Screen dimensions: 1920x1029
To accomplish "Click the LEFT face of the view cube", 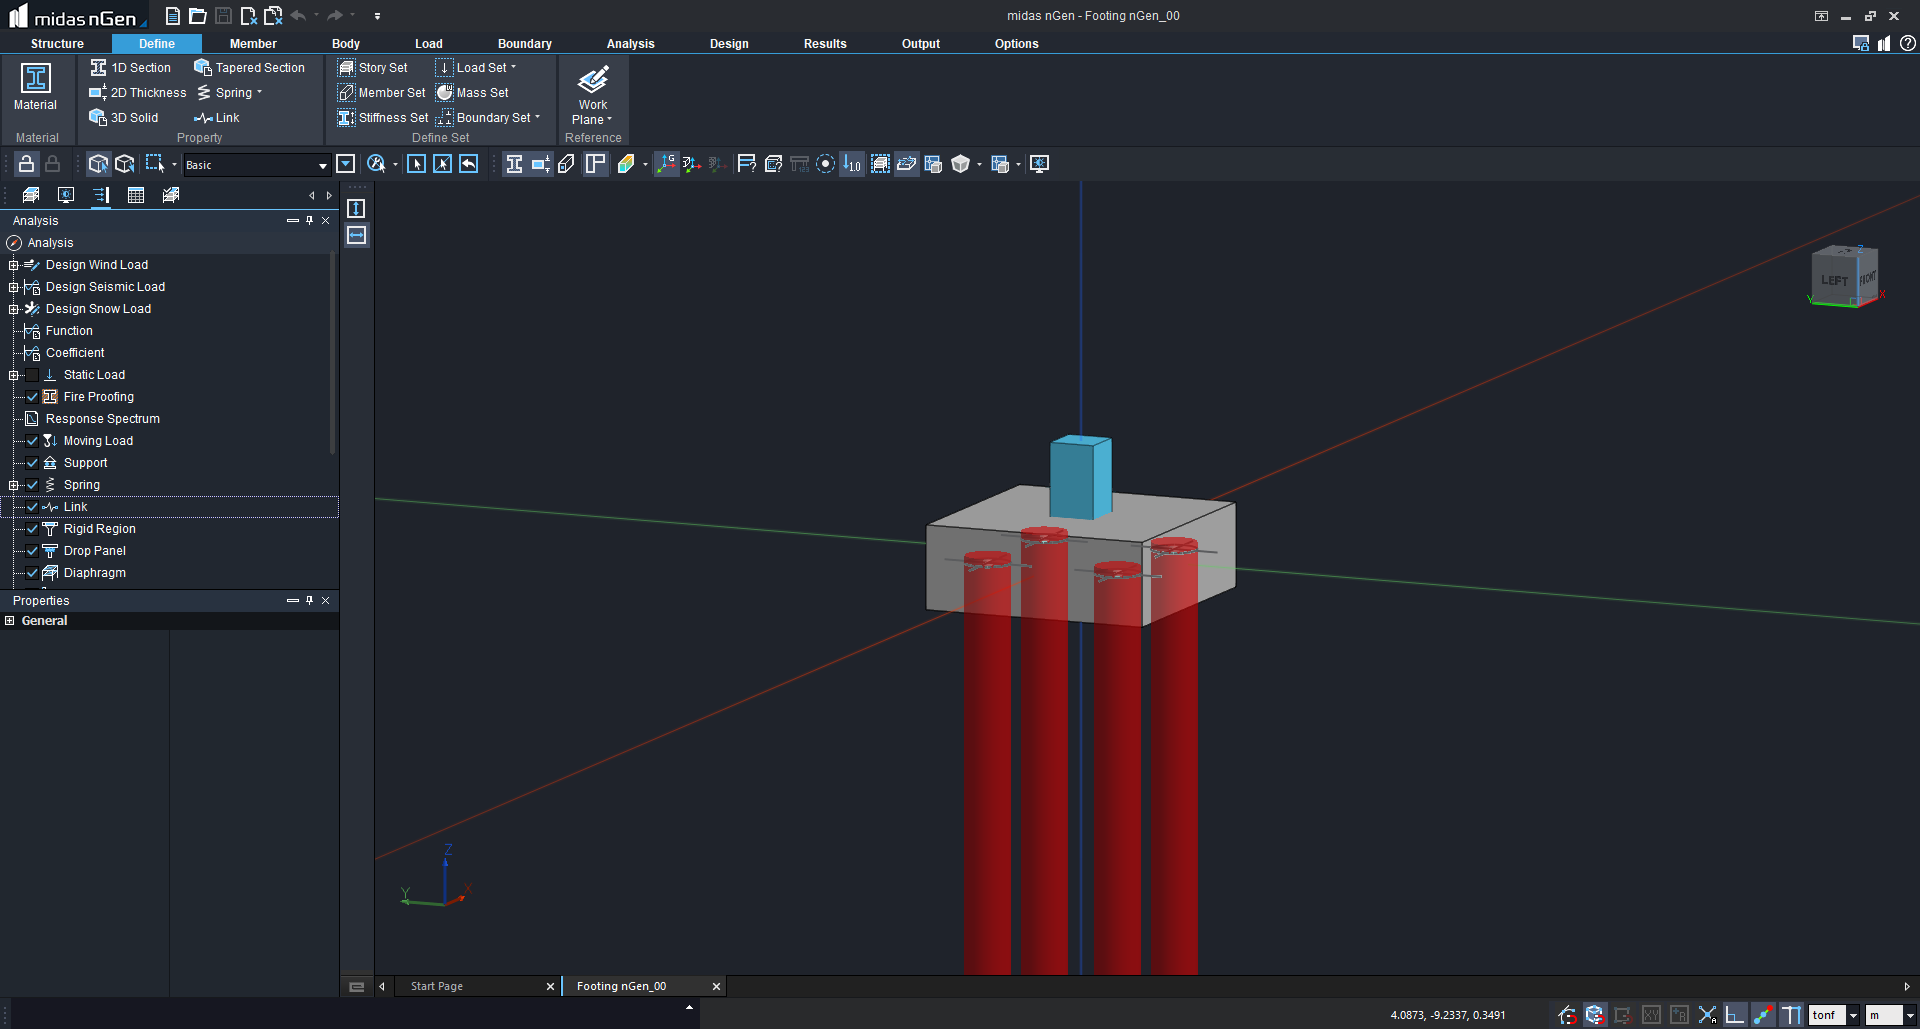I will point(1834,280).
